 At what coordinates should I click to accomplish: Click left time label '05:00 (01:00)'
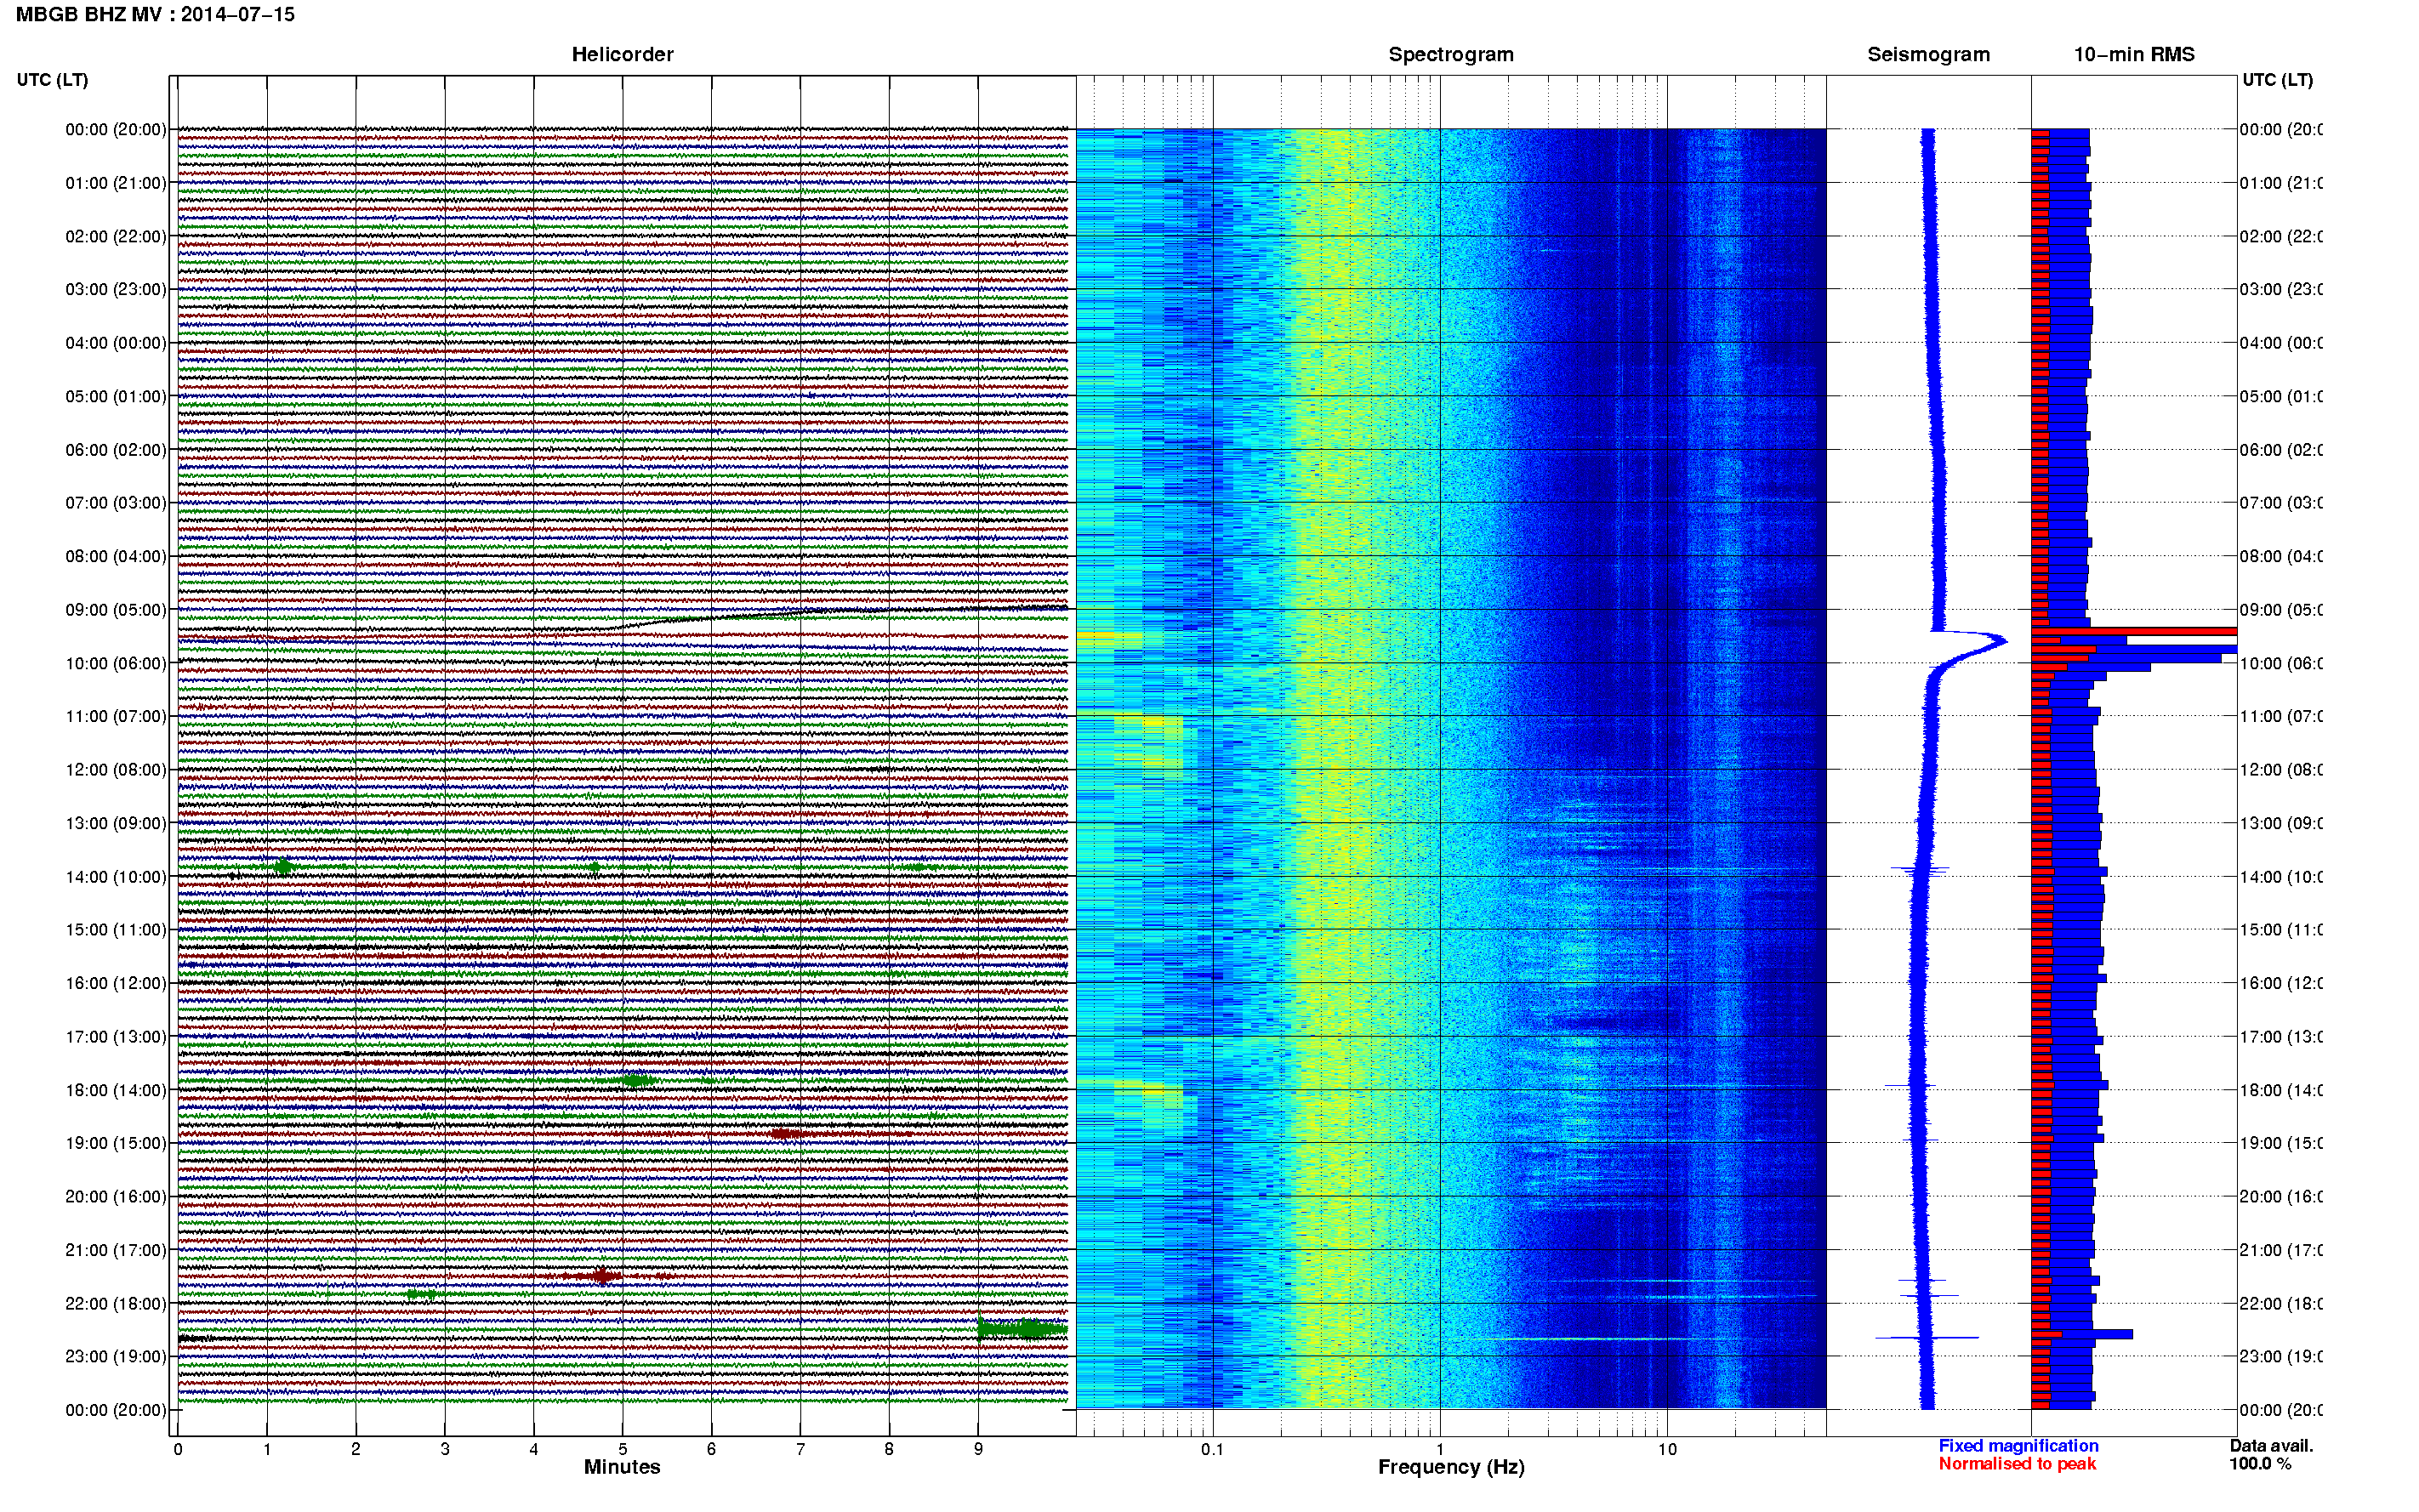[116, 396]
